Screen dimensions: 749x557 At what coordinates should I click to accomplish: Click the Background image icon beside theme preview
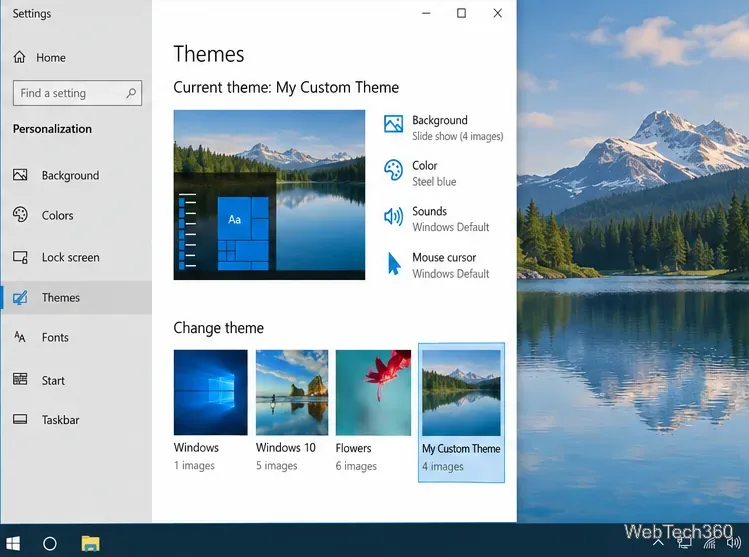coord(394,124)
